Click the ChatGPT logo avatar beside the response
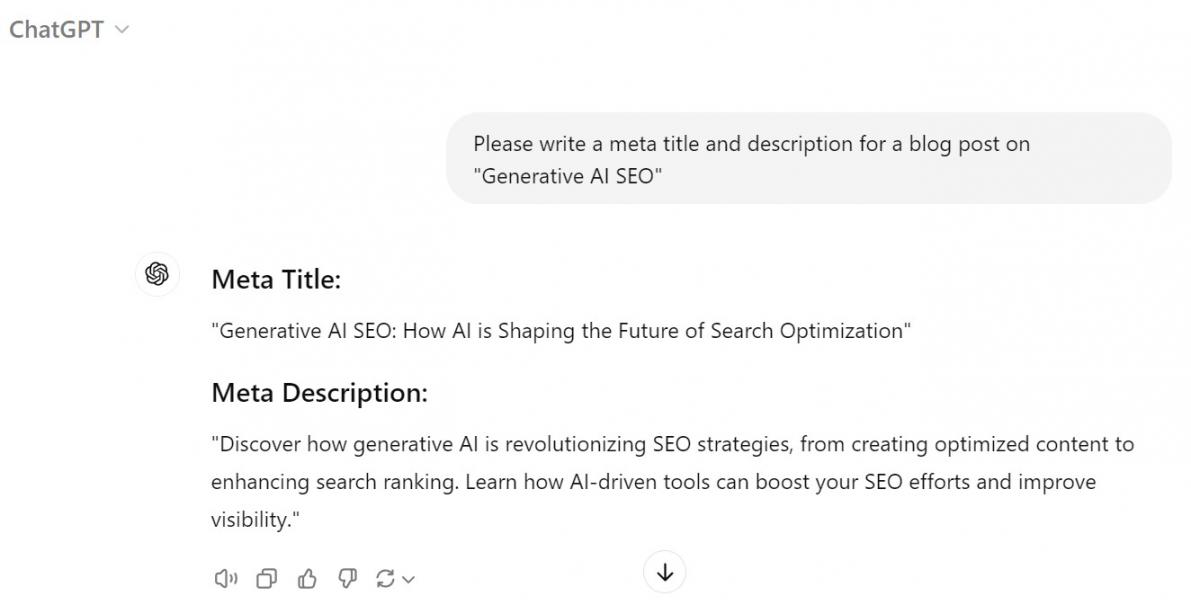1191x605 pixels. click(157, 274)
